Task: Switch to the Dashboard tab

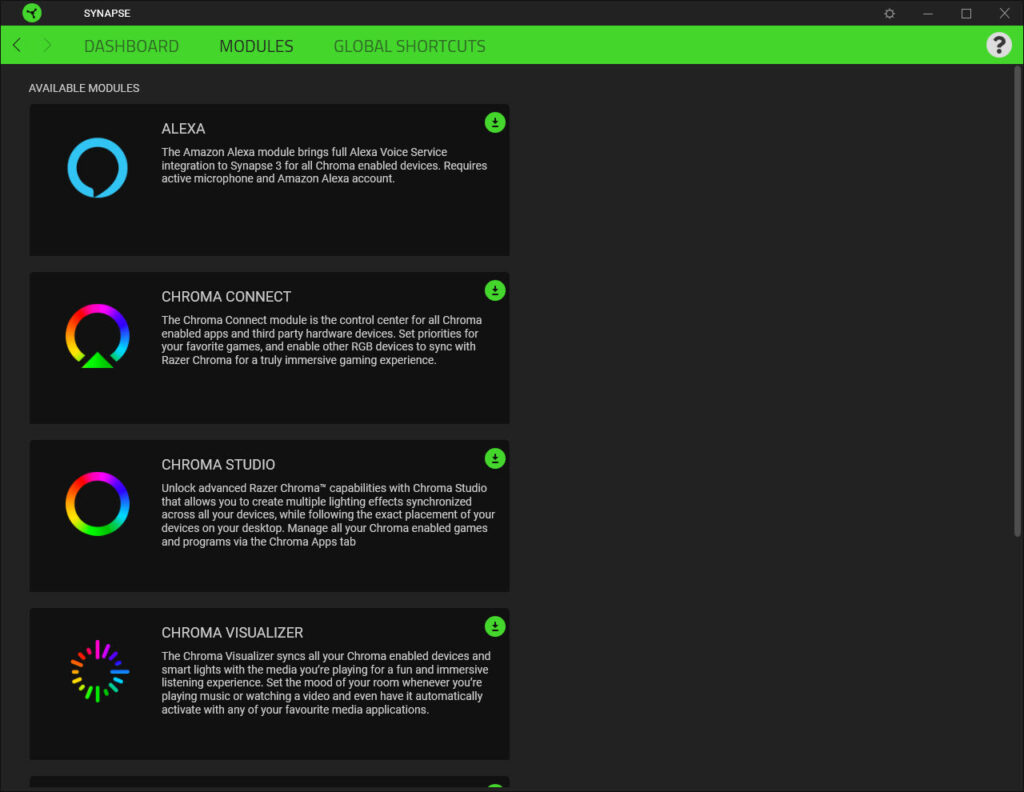Action: pos(131,46)
